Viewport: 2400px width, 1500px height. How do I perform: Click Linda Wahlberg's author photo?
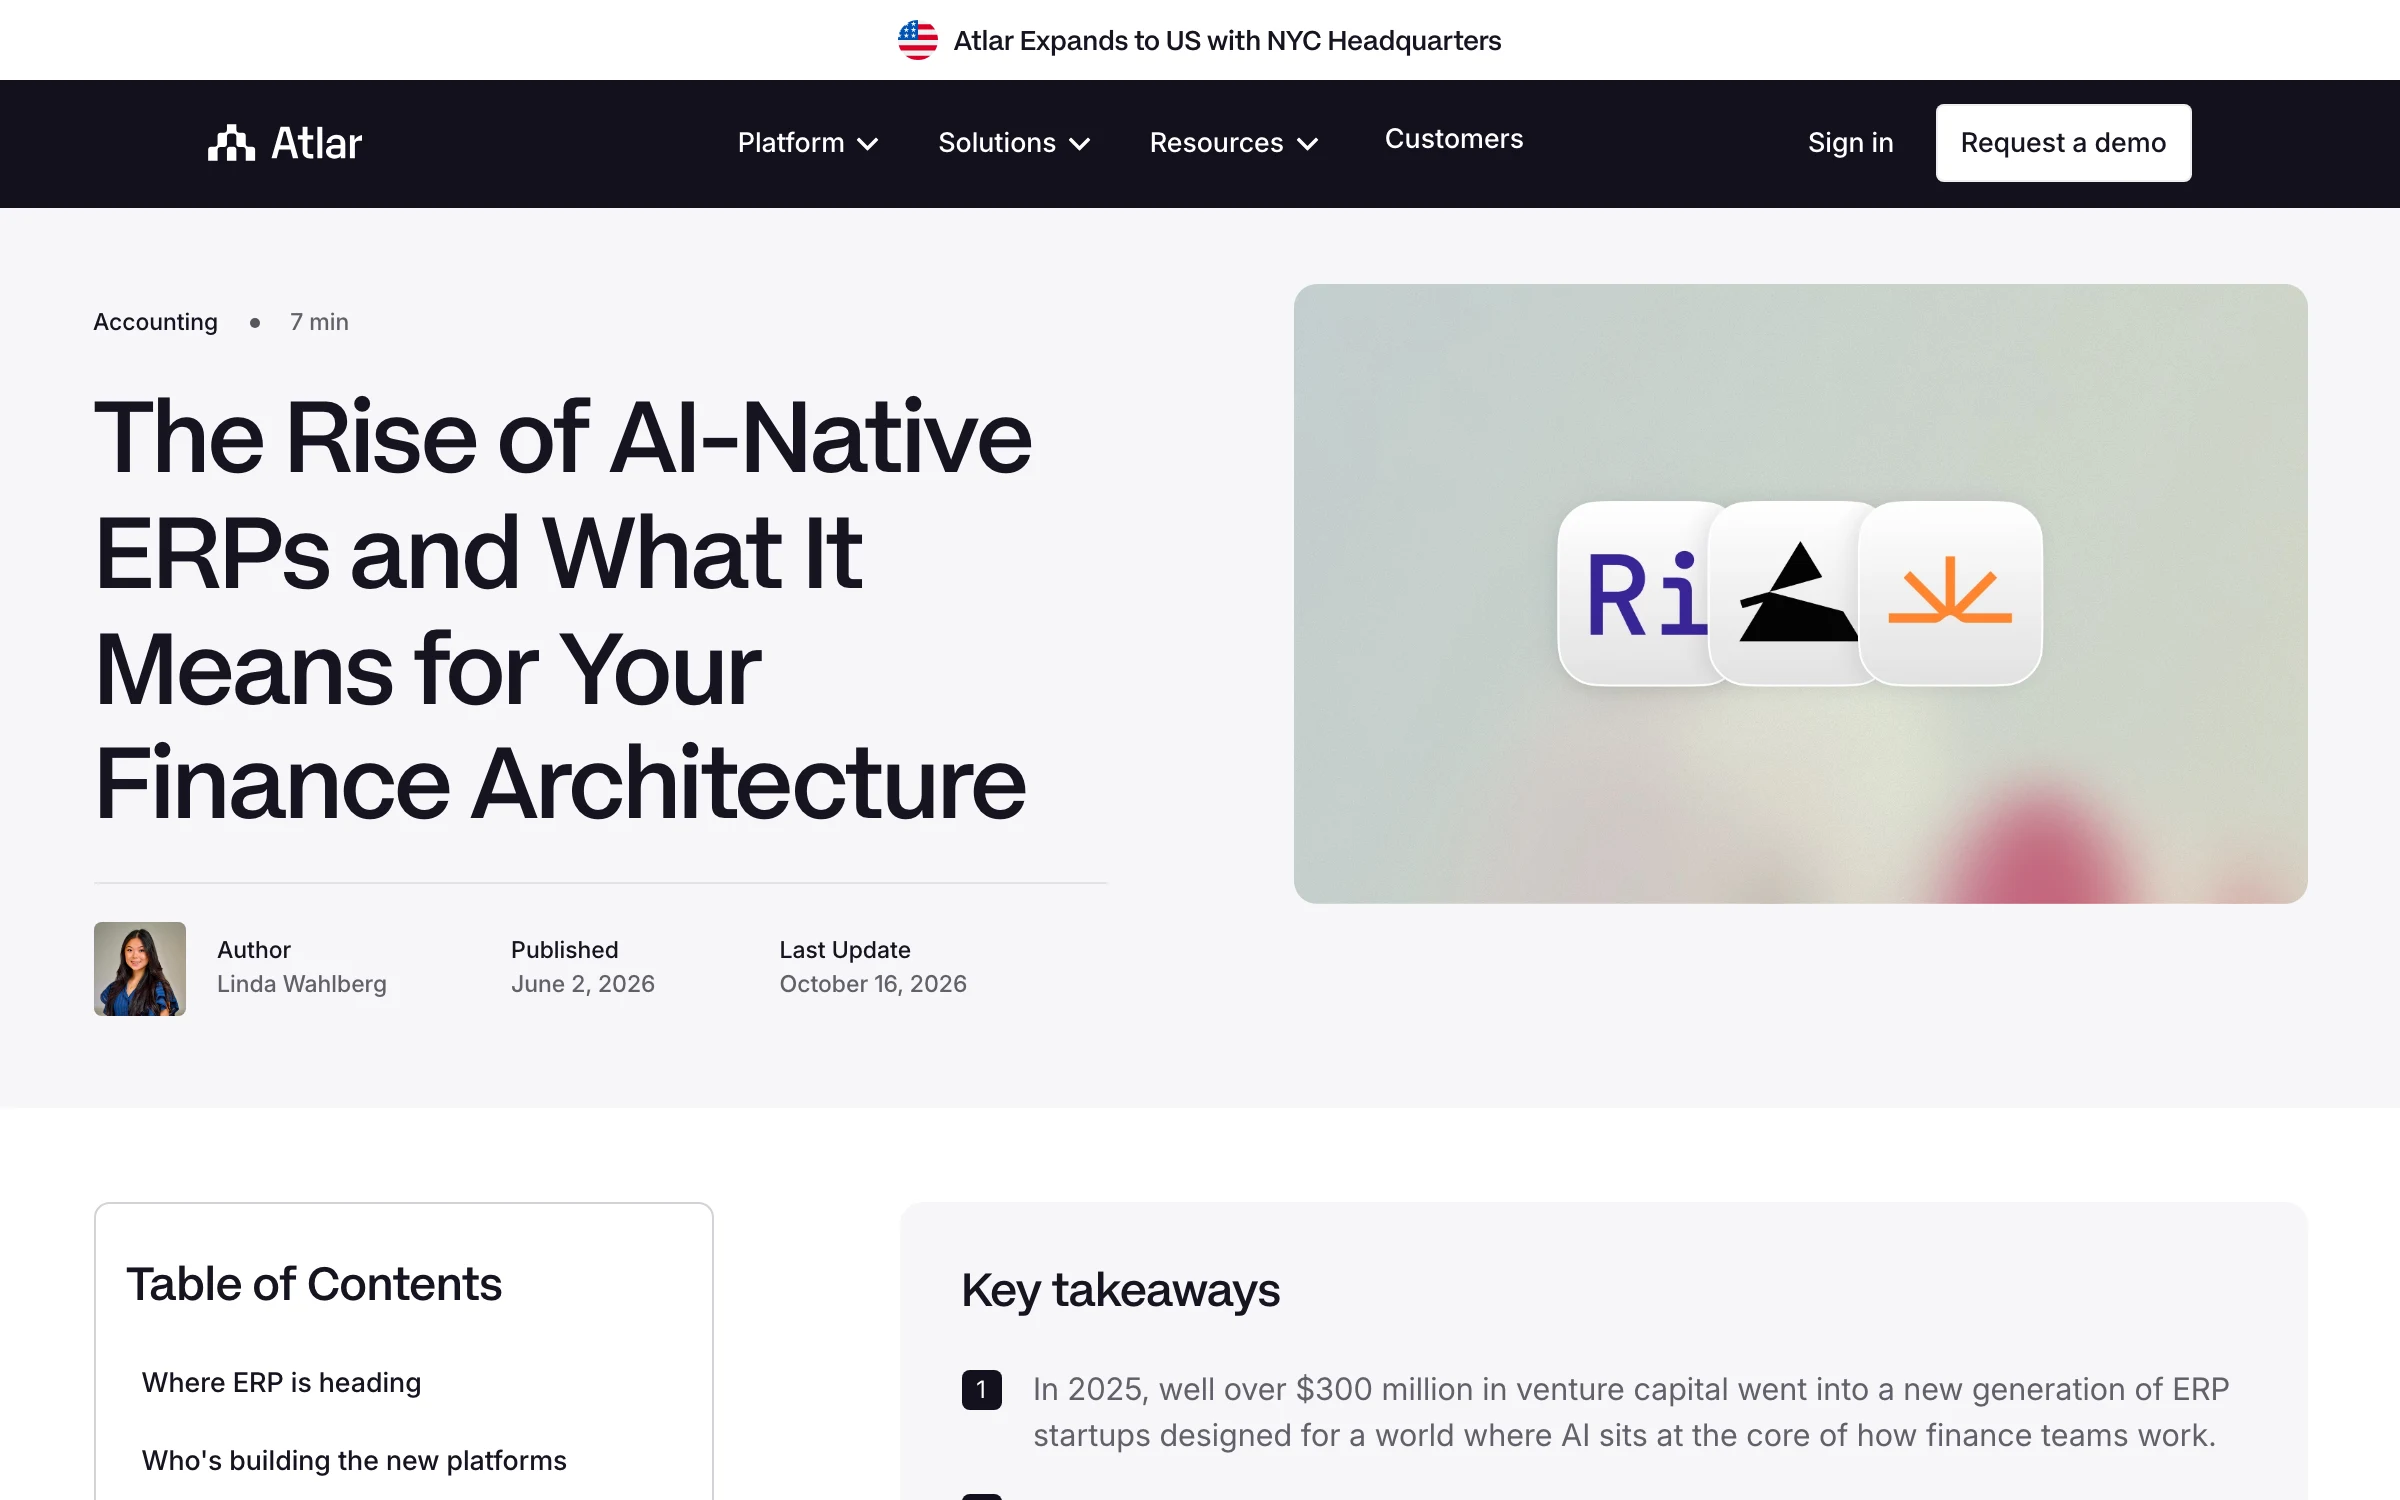click(x=140, y=968)
